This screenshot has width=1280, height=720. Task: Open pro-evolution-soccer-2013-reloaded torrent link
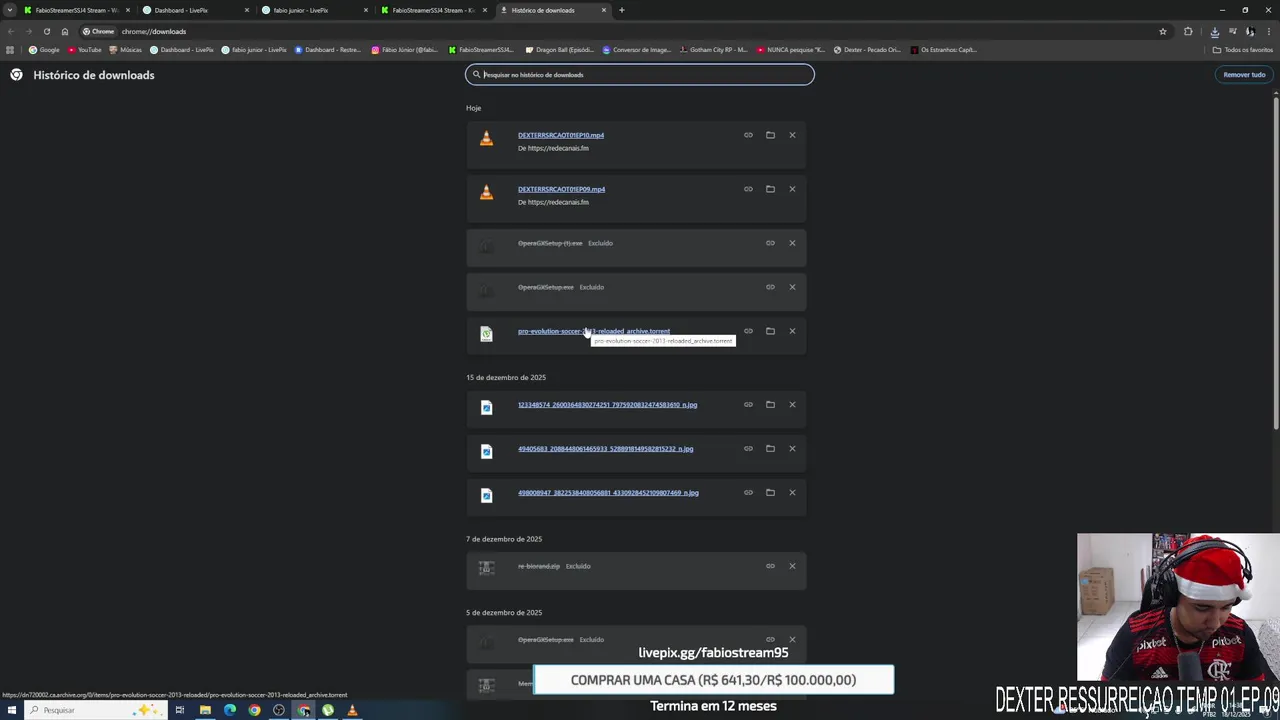click(x=594, y=331)
